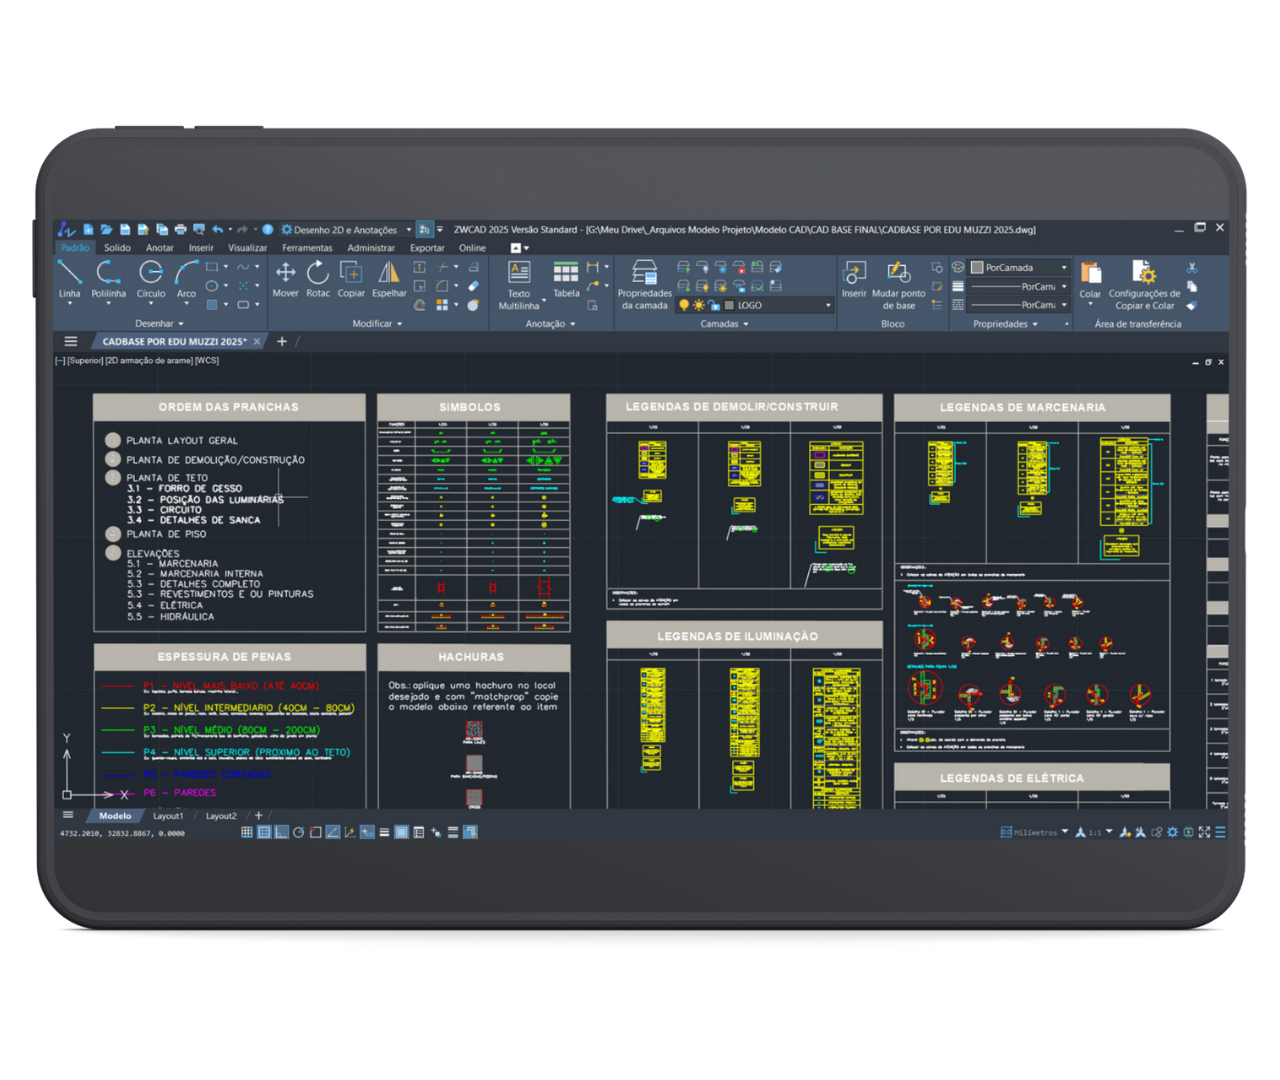Select the Polilinha tool
The height and width of the screenshot is (1080, 1280).
pos(108,279)
